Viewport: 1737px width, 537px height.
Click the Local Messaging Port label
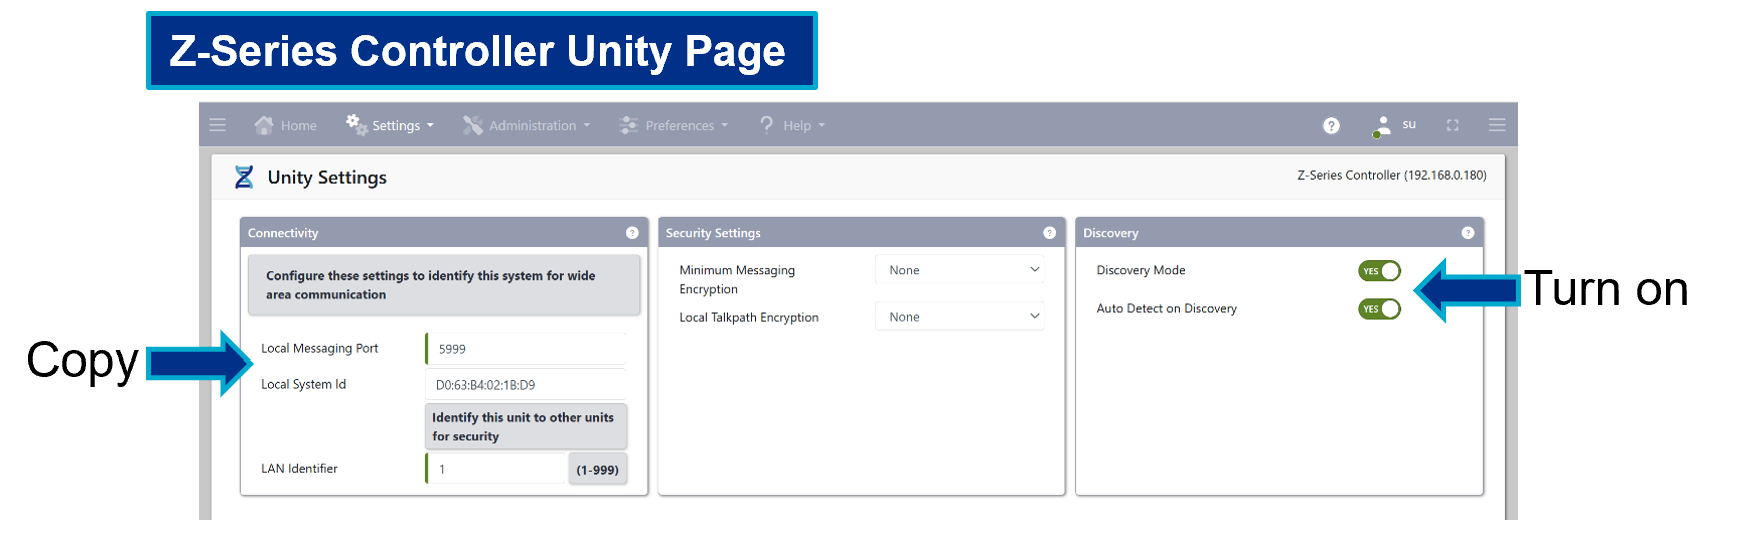pos(319,349)
